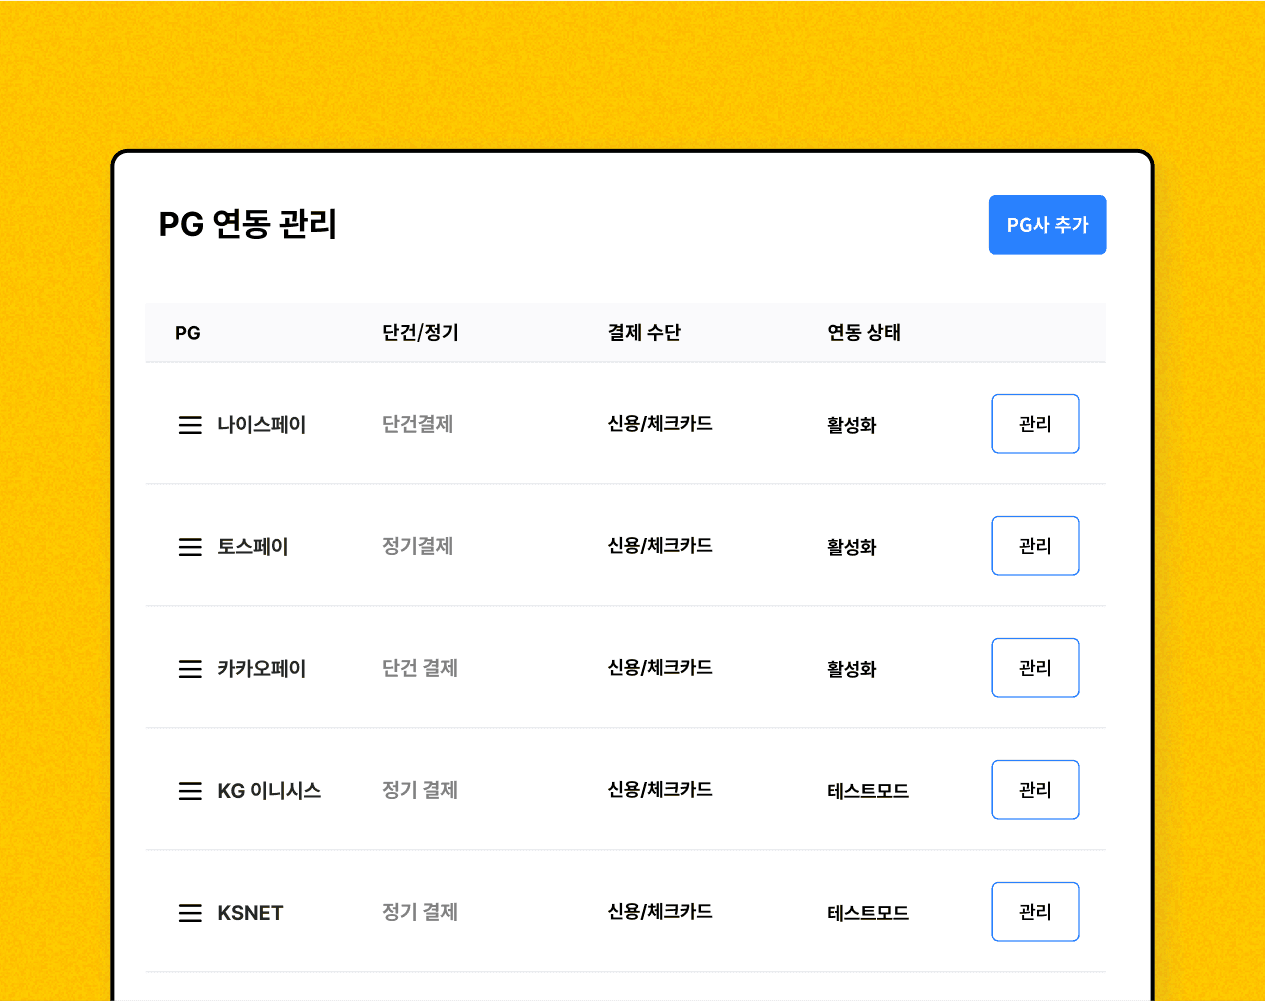Select the KG 이니시스 PG name
1265x1001 pixels.
pyautogui.click(x=269, y=791)
